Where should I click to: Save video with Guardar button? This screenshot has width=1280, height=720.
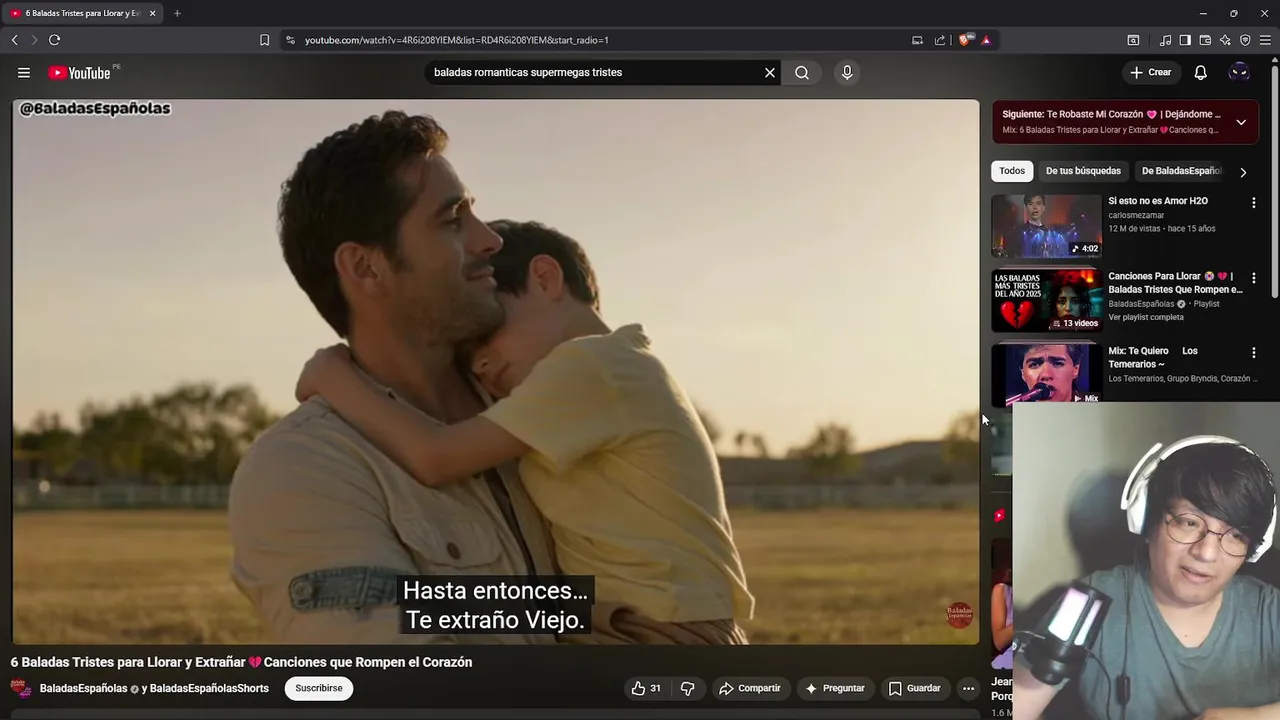(915, 688)
